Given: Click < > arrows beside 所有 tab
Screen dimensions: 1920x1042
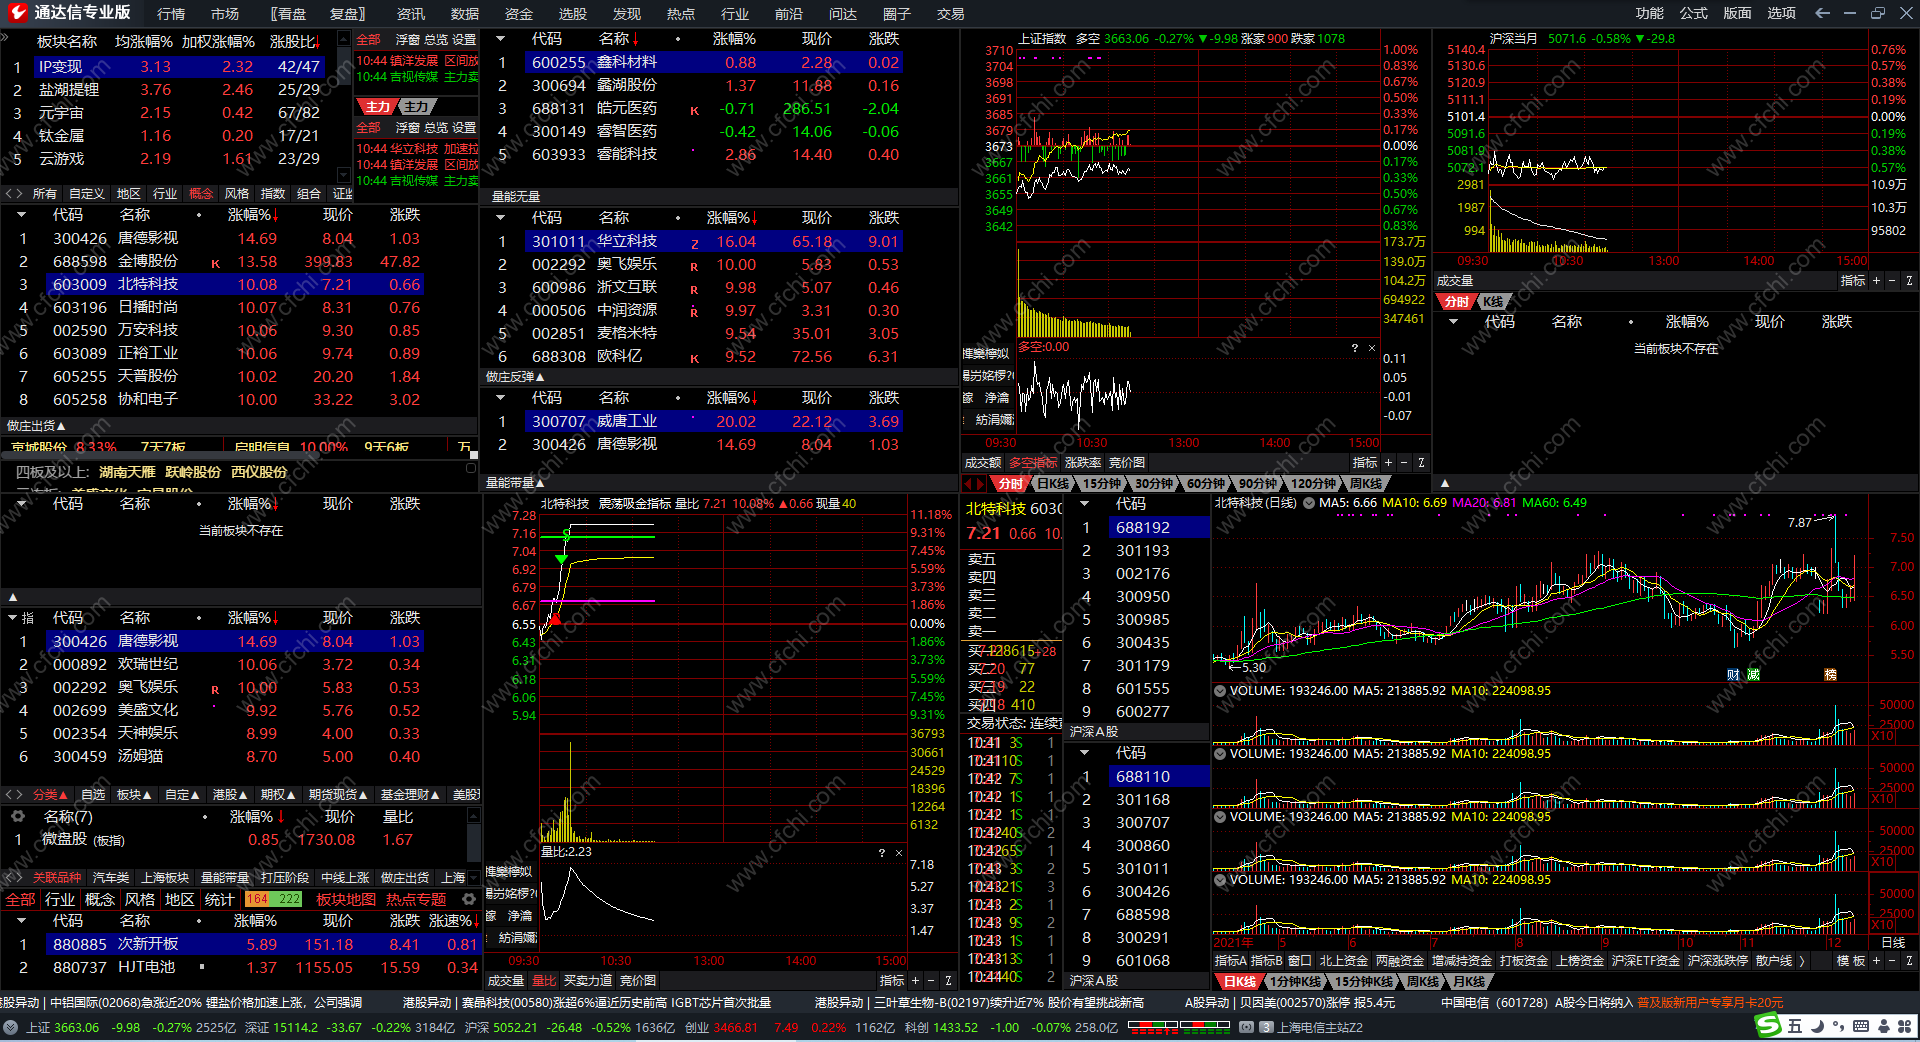Looking at the screenshot, I should [x=14, y=193].
